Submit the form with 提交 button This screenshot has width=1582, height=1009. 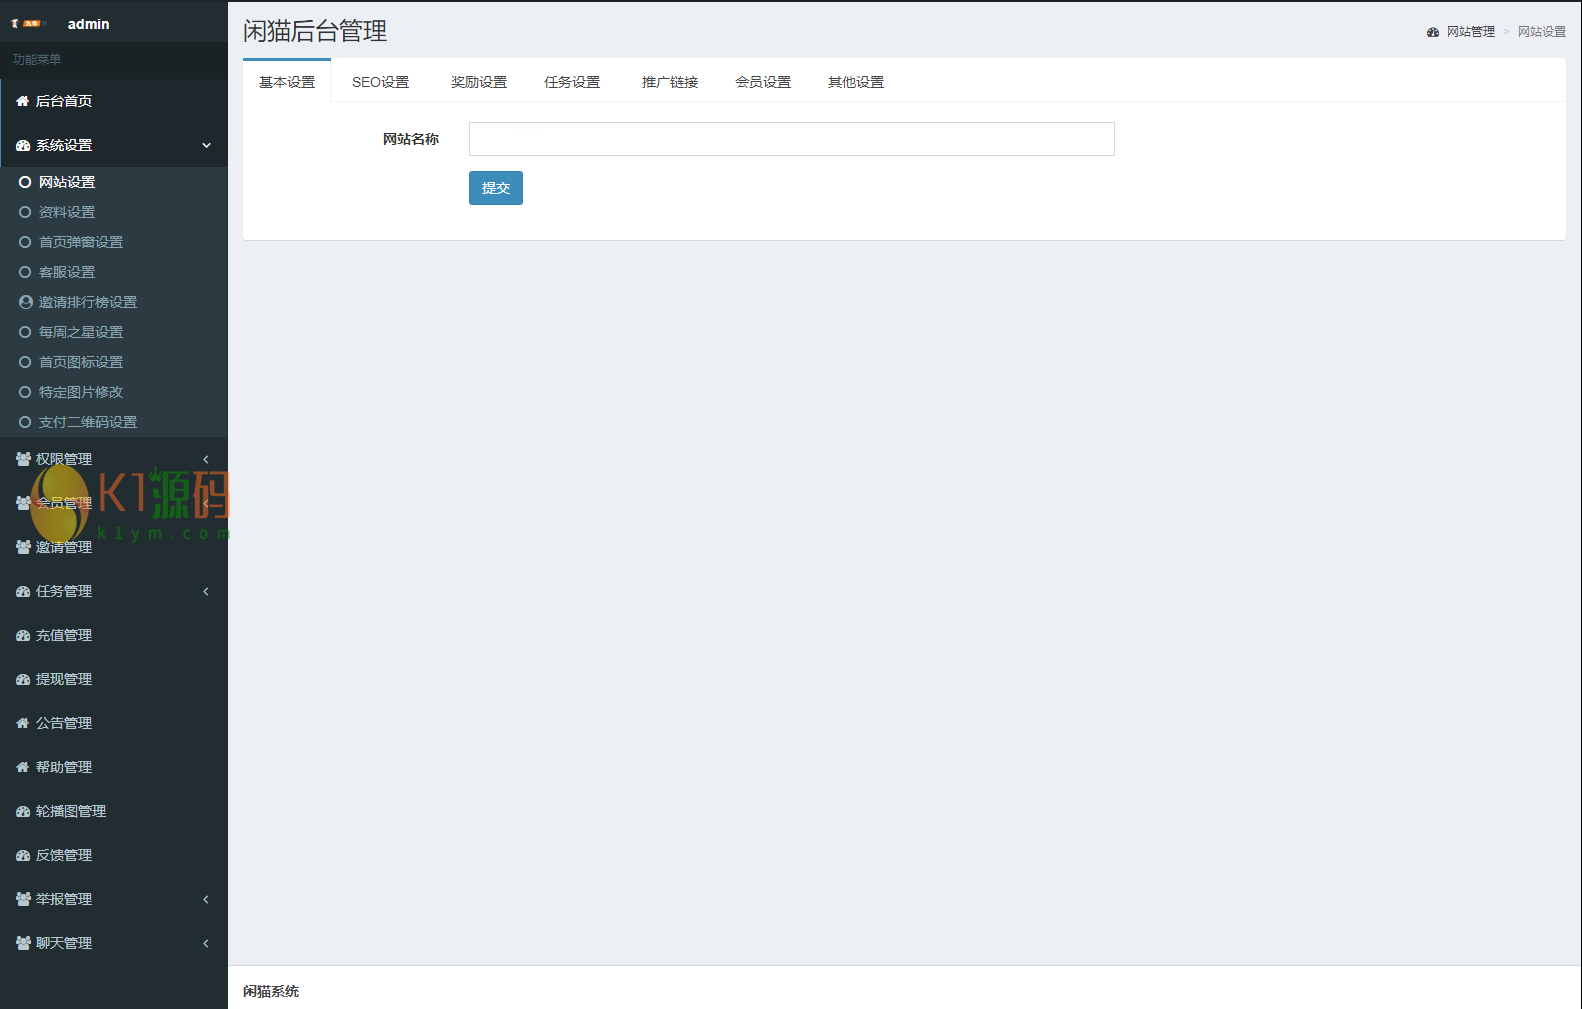(496, 188)
